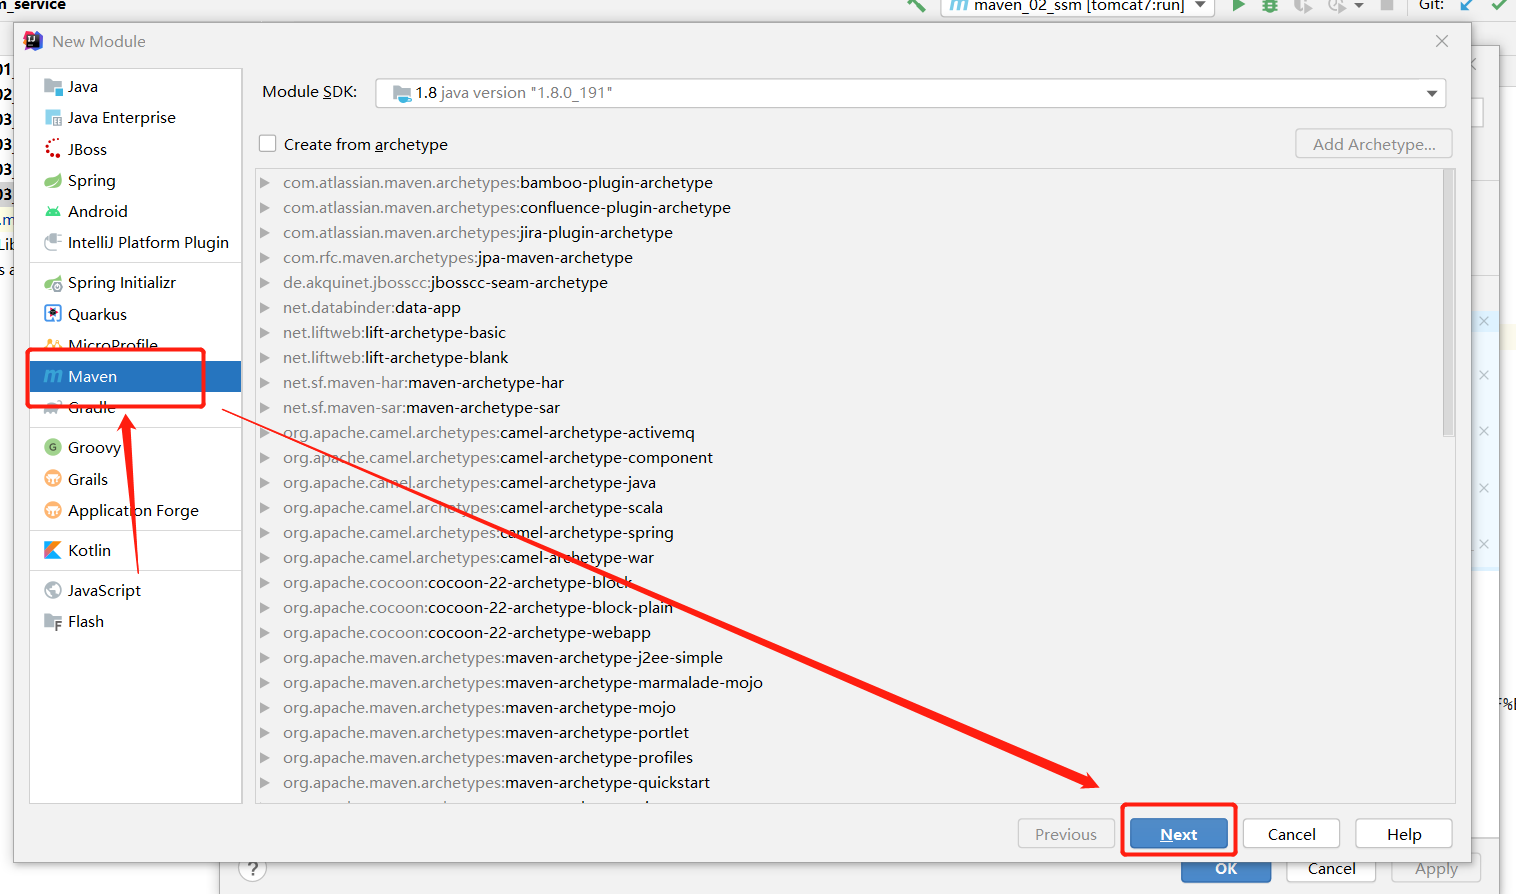
Task: Choose Java Enterprise in module list
Action: click(135, 118)
